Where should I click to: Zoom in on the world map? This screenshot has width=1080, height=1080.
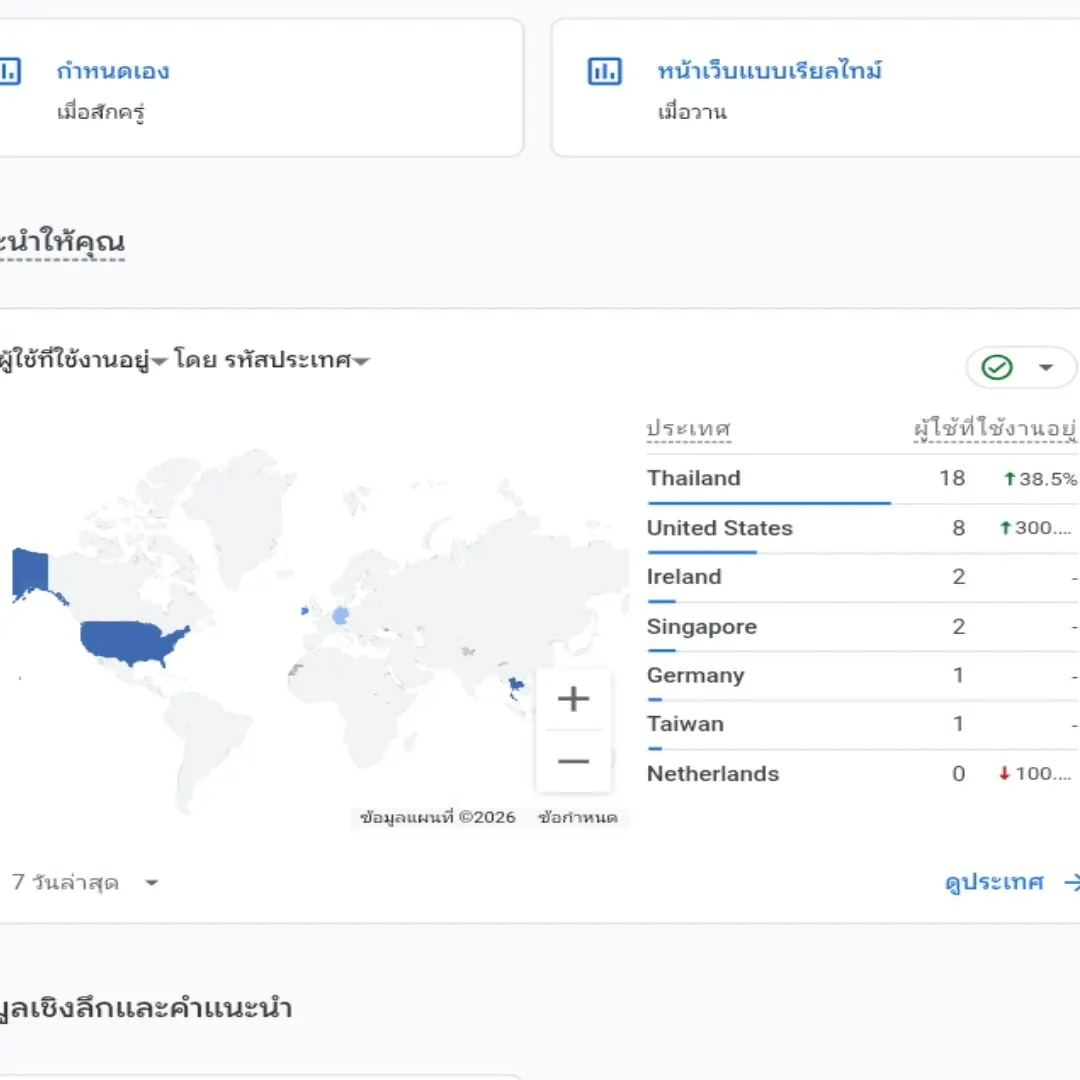tap(573, 698)
